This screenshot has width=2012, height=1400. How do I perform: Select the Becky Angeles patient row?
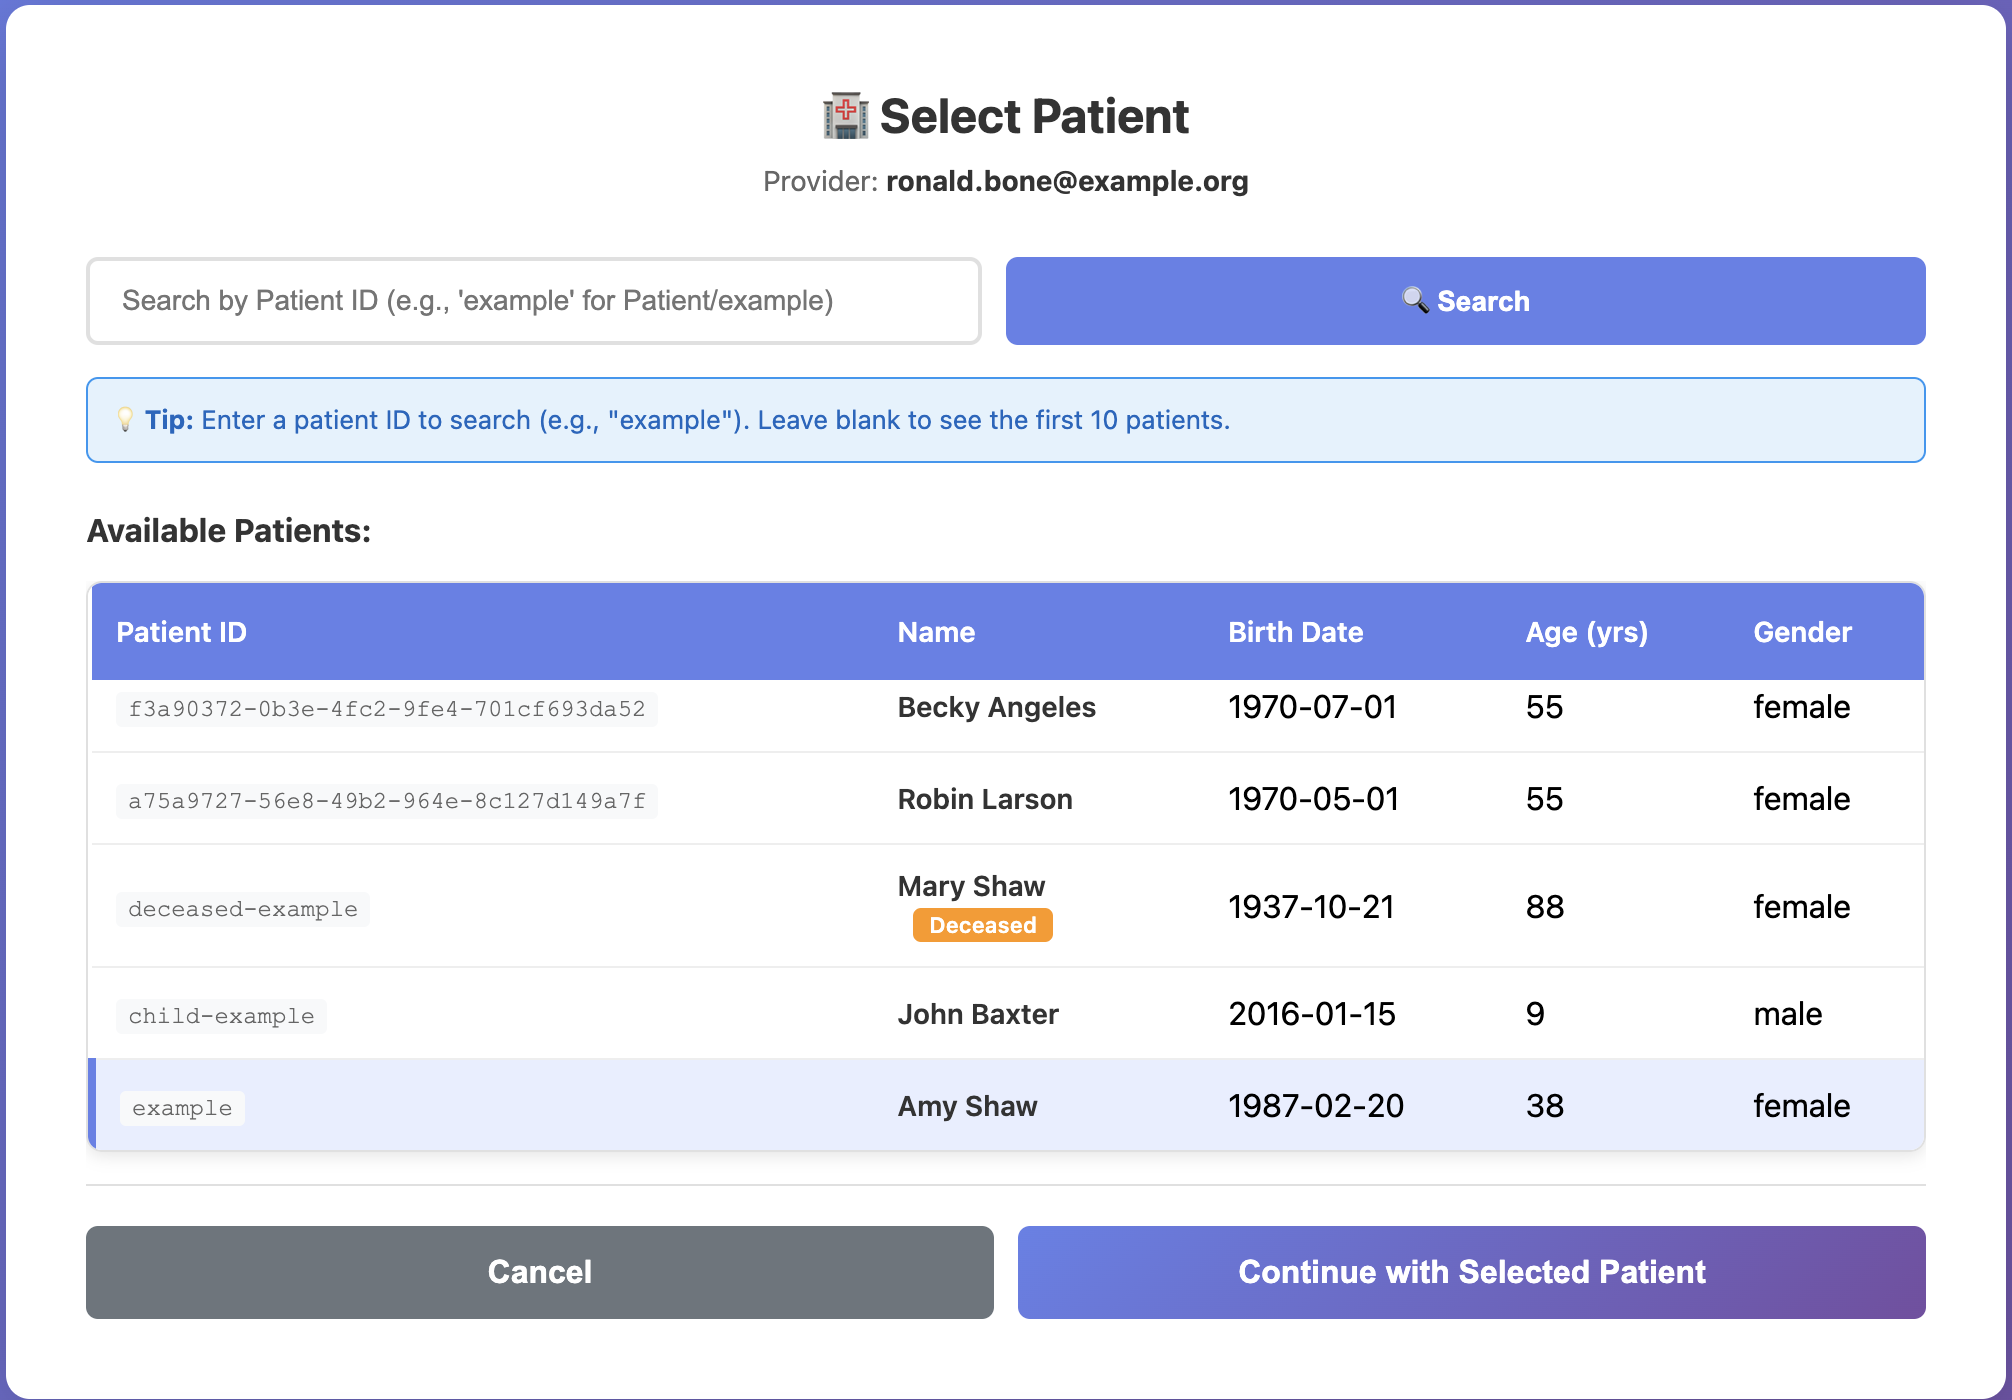point(996,708)
